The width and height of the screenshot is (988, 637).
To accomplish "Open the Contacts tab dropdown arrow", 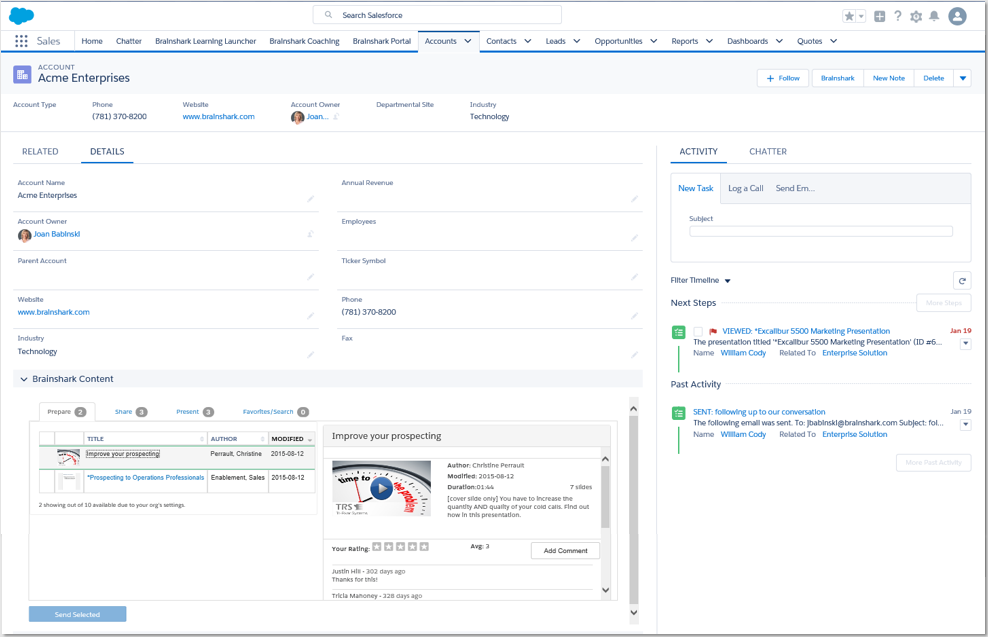I will click(527, 41).
